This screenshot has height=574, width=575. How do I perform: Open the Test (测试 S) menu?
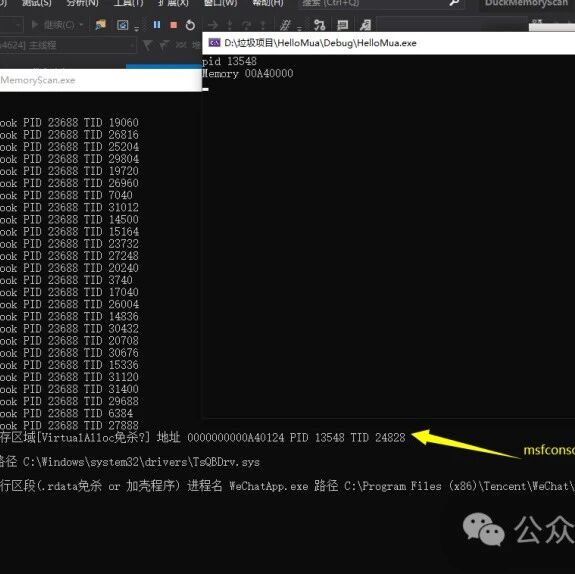click(37, 3)
